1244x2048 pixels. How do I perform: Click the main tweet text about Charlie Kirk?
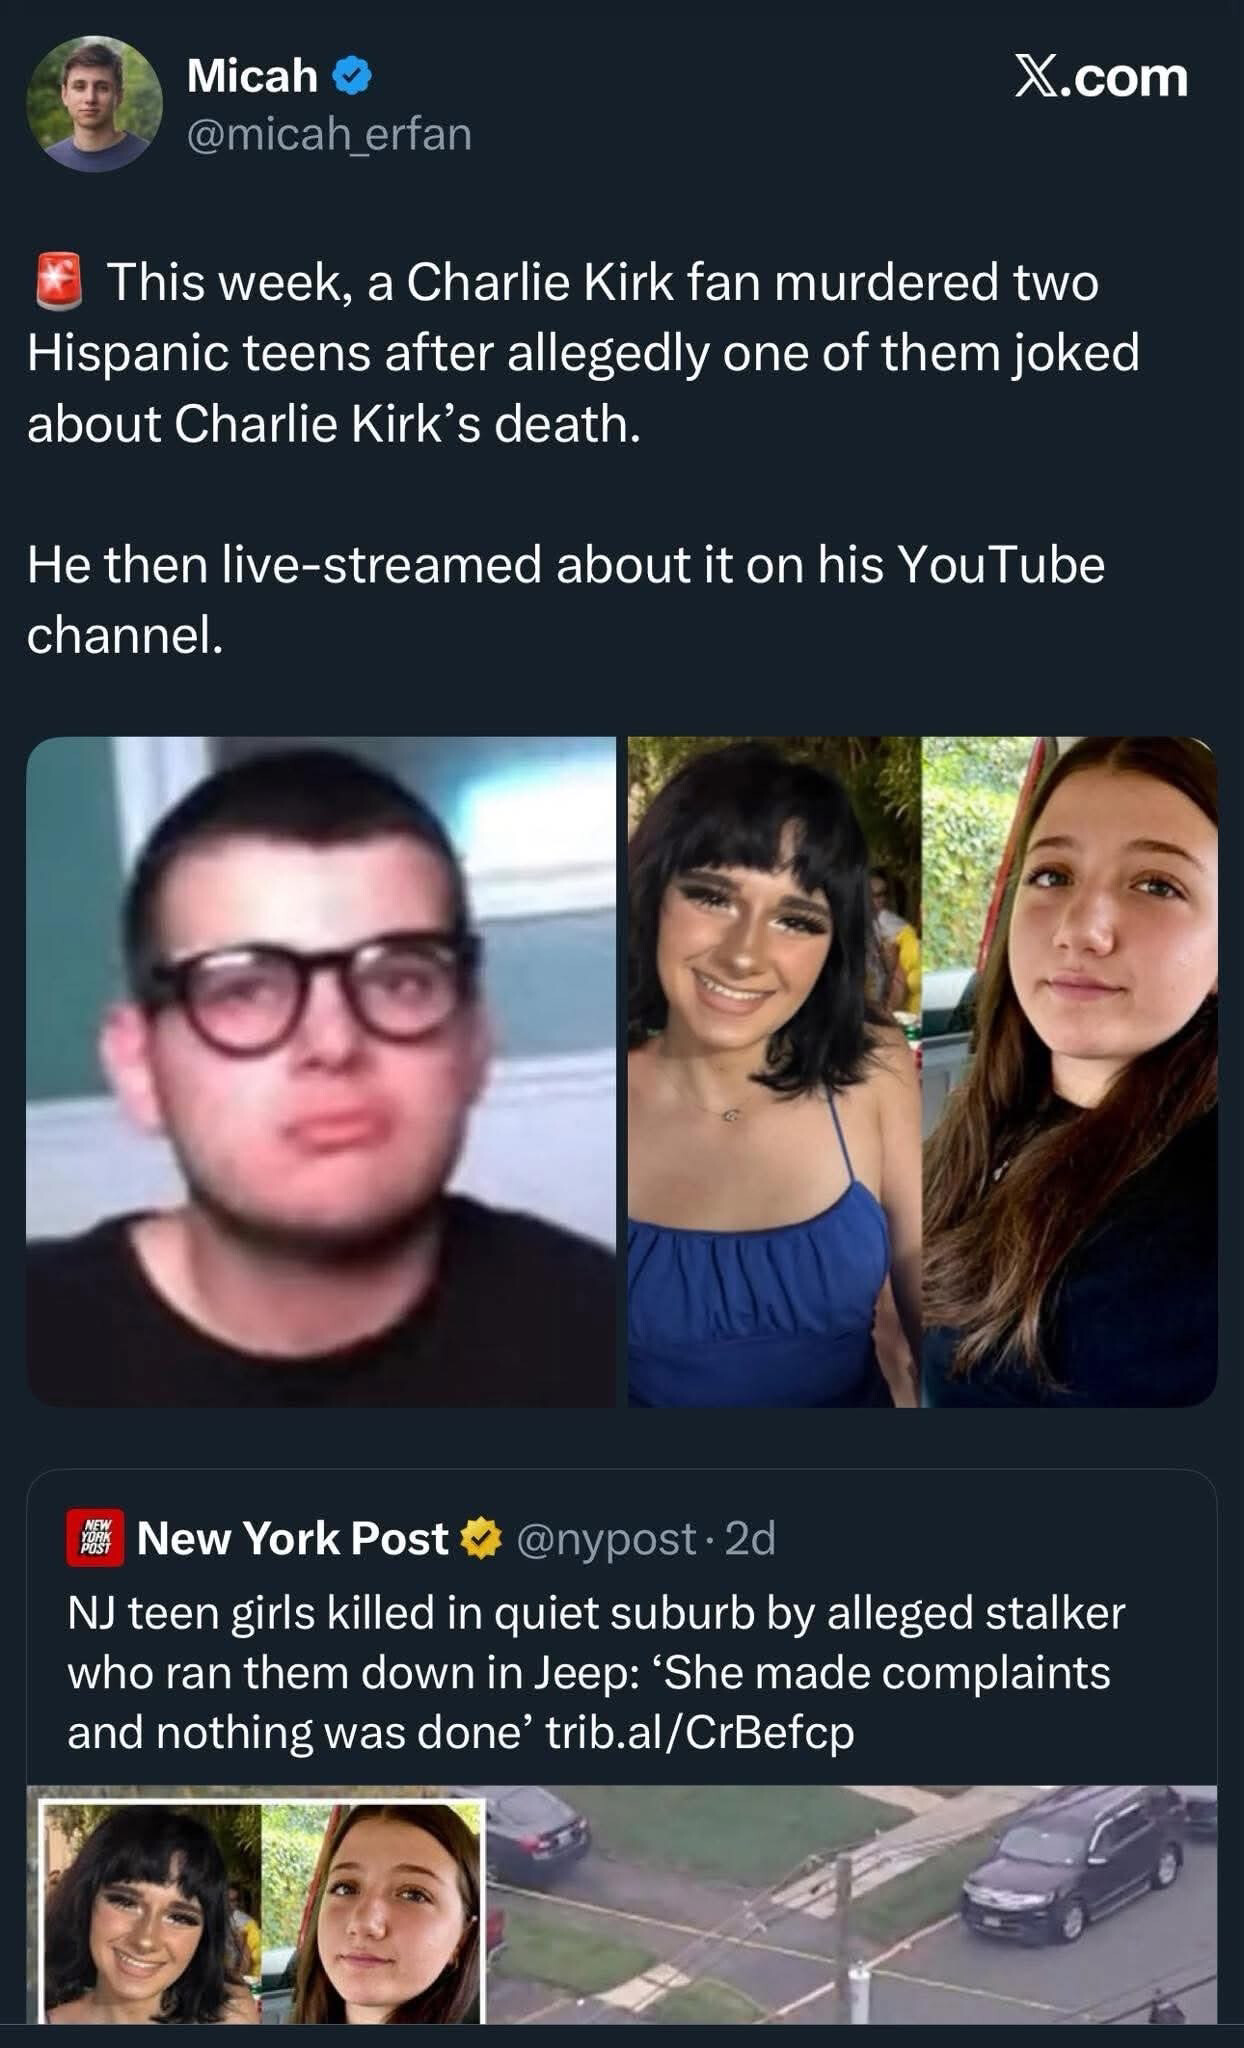pos(583,352)
